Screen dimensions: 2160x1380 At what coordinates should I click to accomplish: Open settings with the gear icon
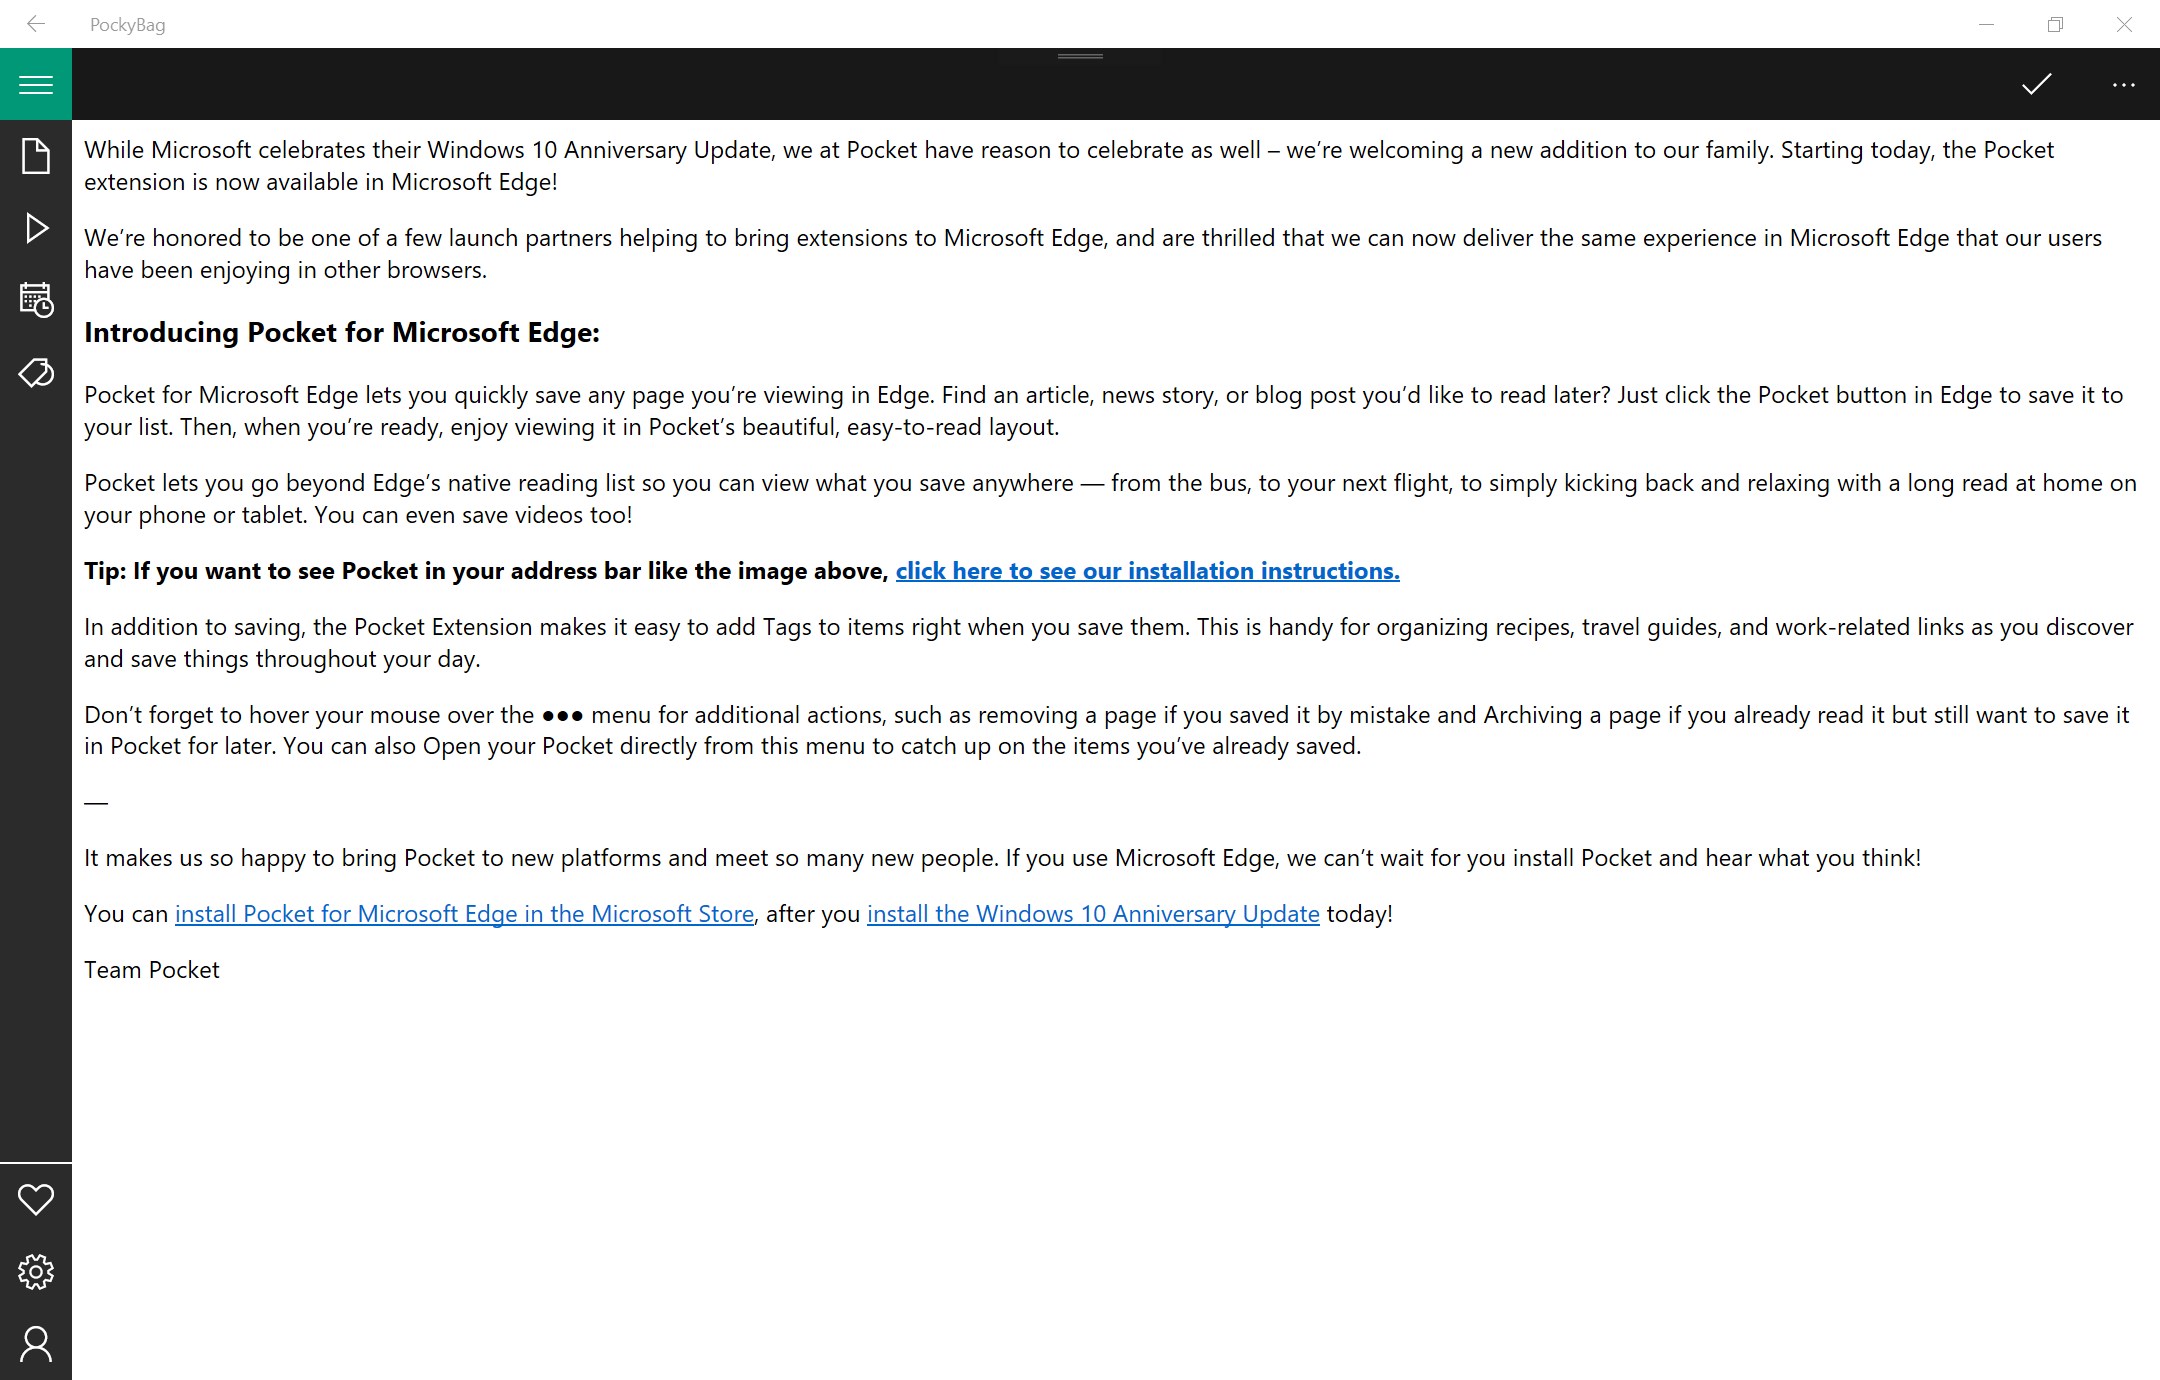(x=36, y=1272)
